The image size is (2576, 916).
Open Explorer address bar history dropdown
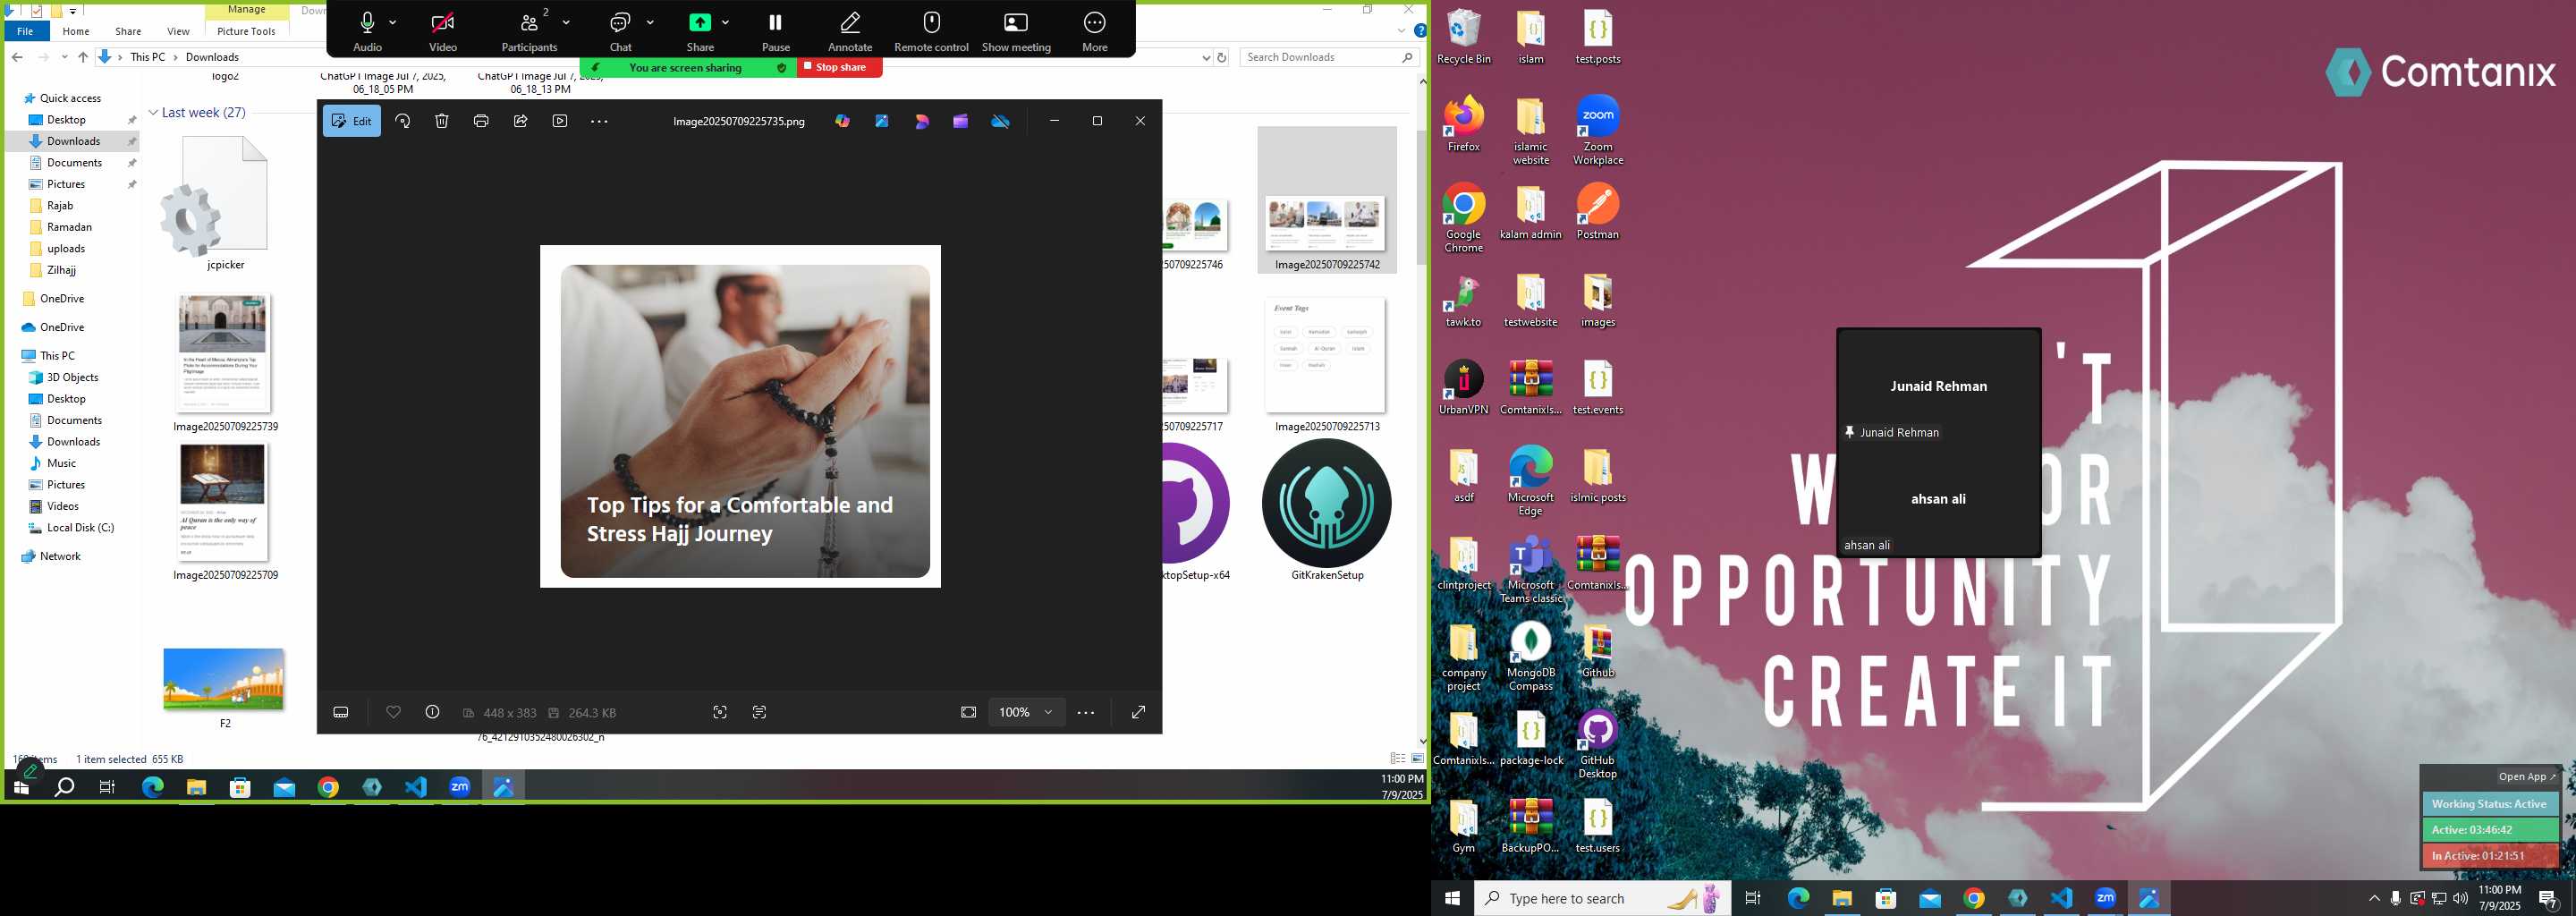pyautogui.click(x=1206, y=58)
